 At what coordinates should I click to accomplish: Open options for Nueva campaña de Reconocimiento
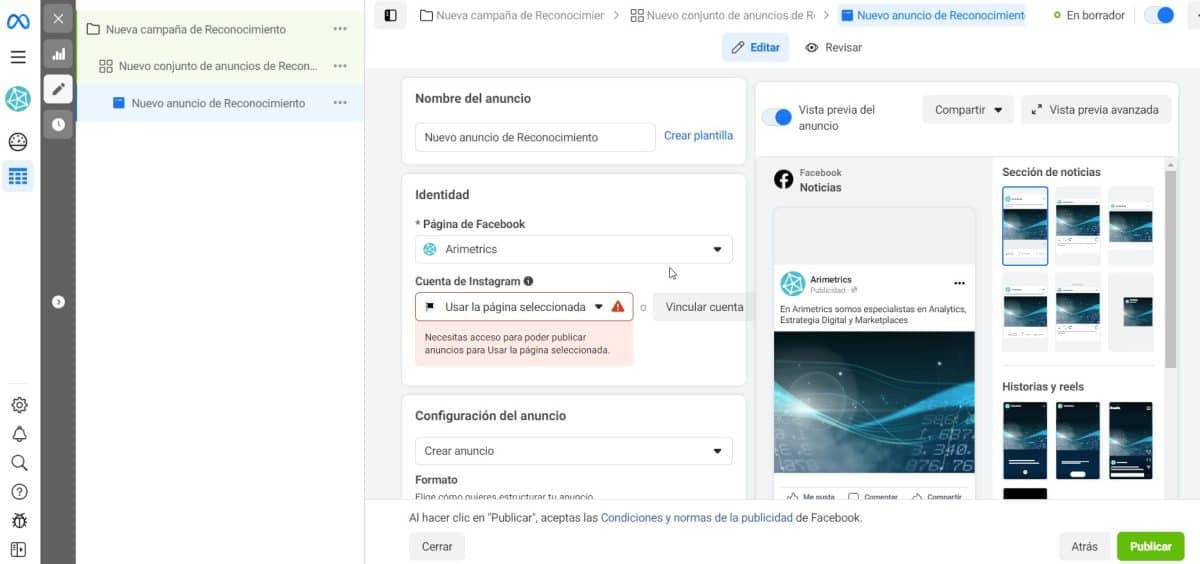[x=340, y=29]
